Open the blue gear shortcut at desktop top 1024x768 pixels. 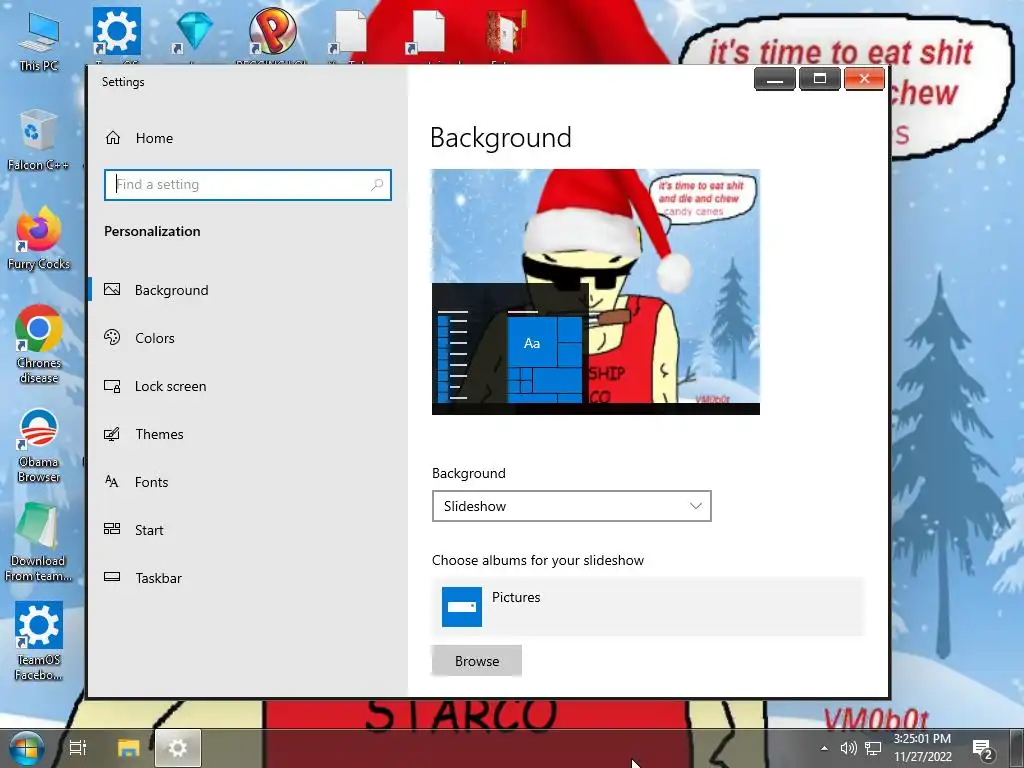tap(116, 31)
